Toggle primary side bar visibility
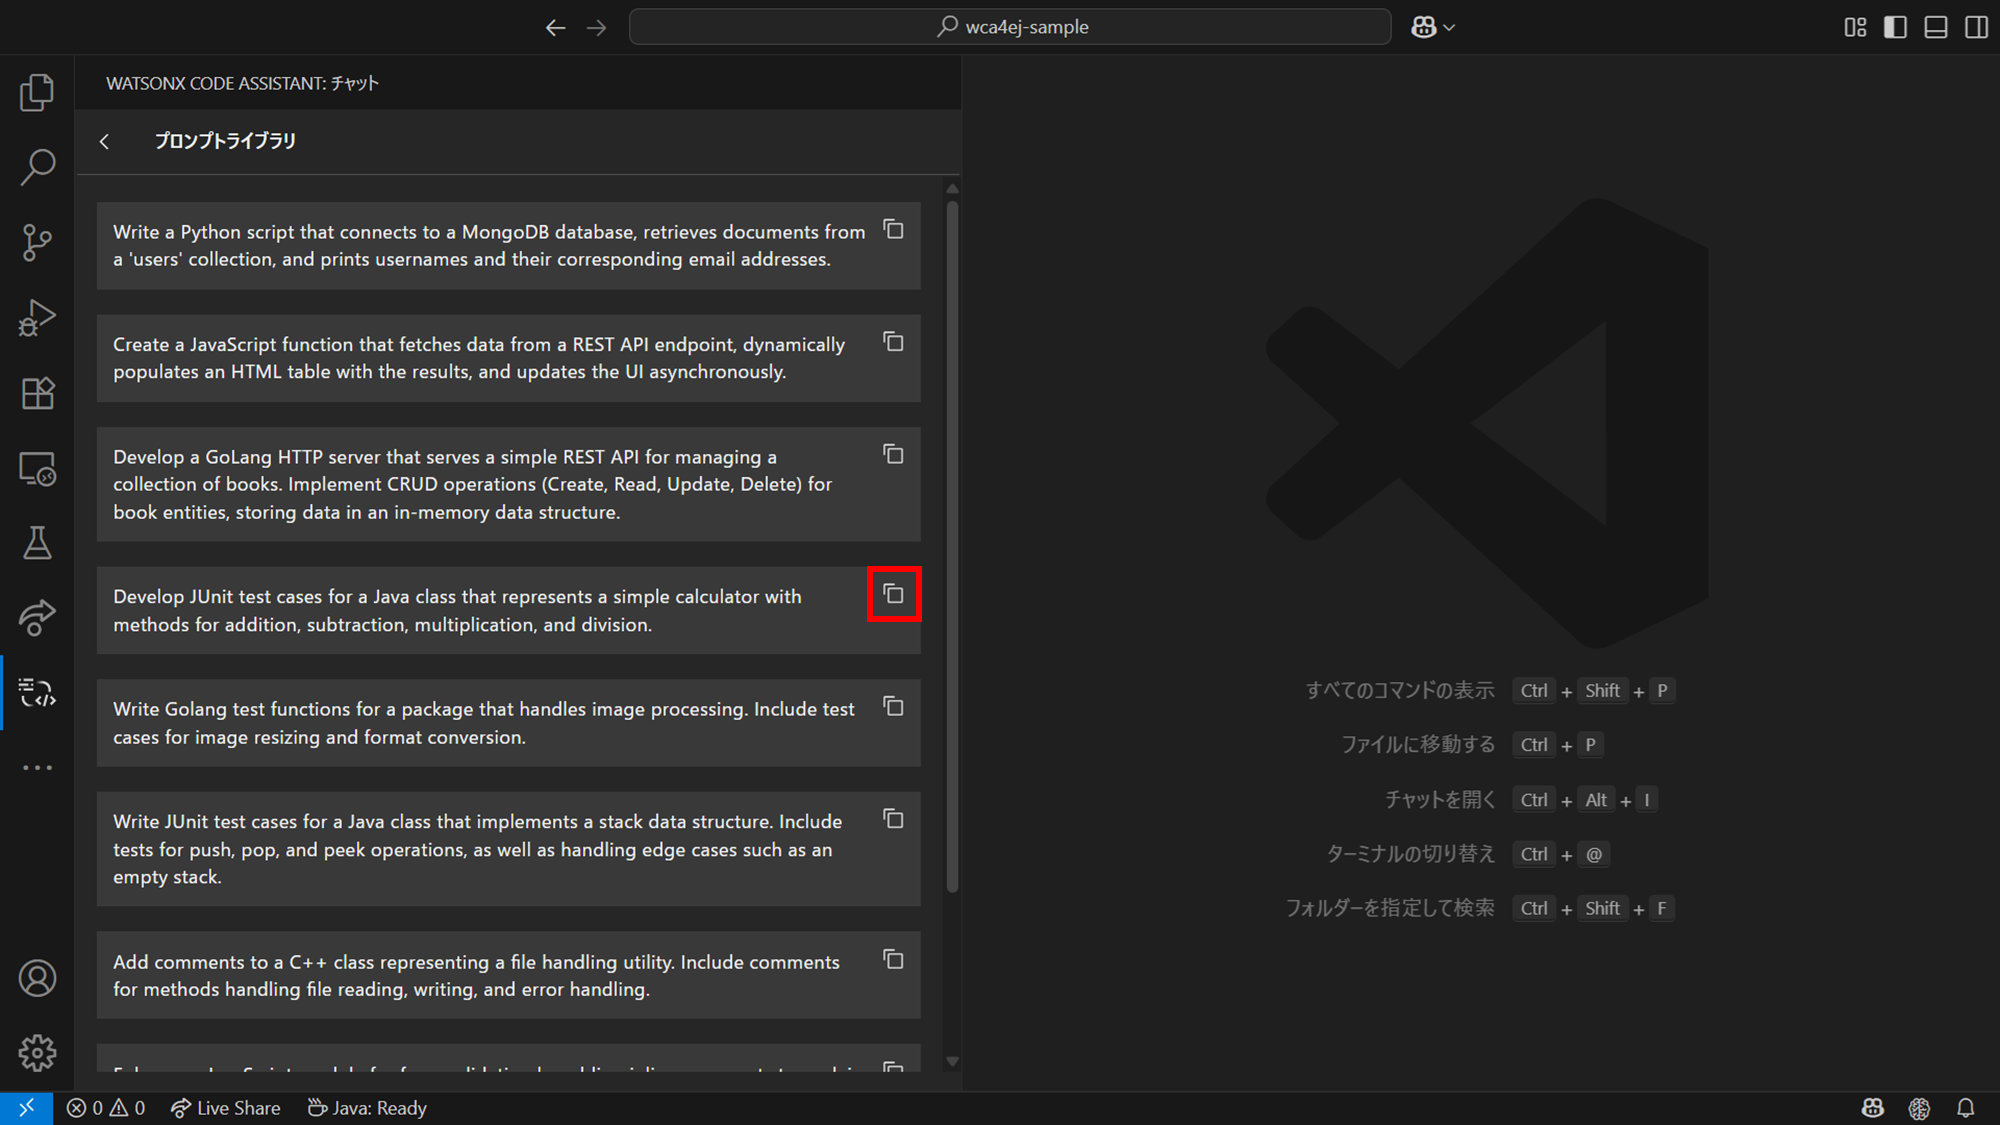2000x1125 pixels. 1895,27
